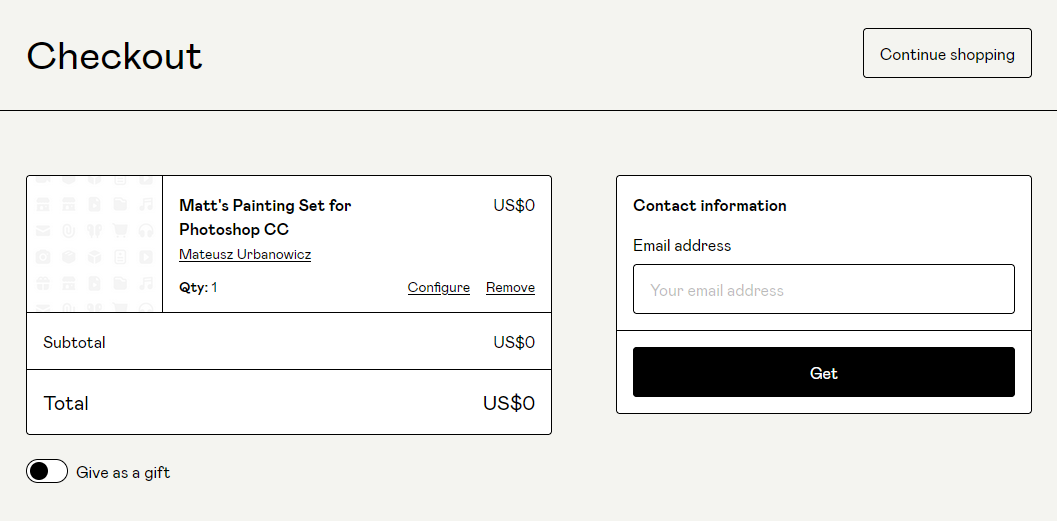The width and height of the screenshot is (1057, 521).
Task: Click the fully visible shopping cart thumbnail icon
Action: [120, 230]
